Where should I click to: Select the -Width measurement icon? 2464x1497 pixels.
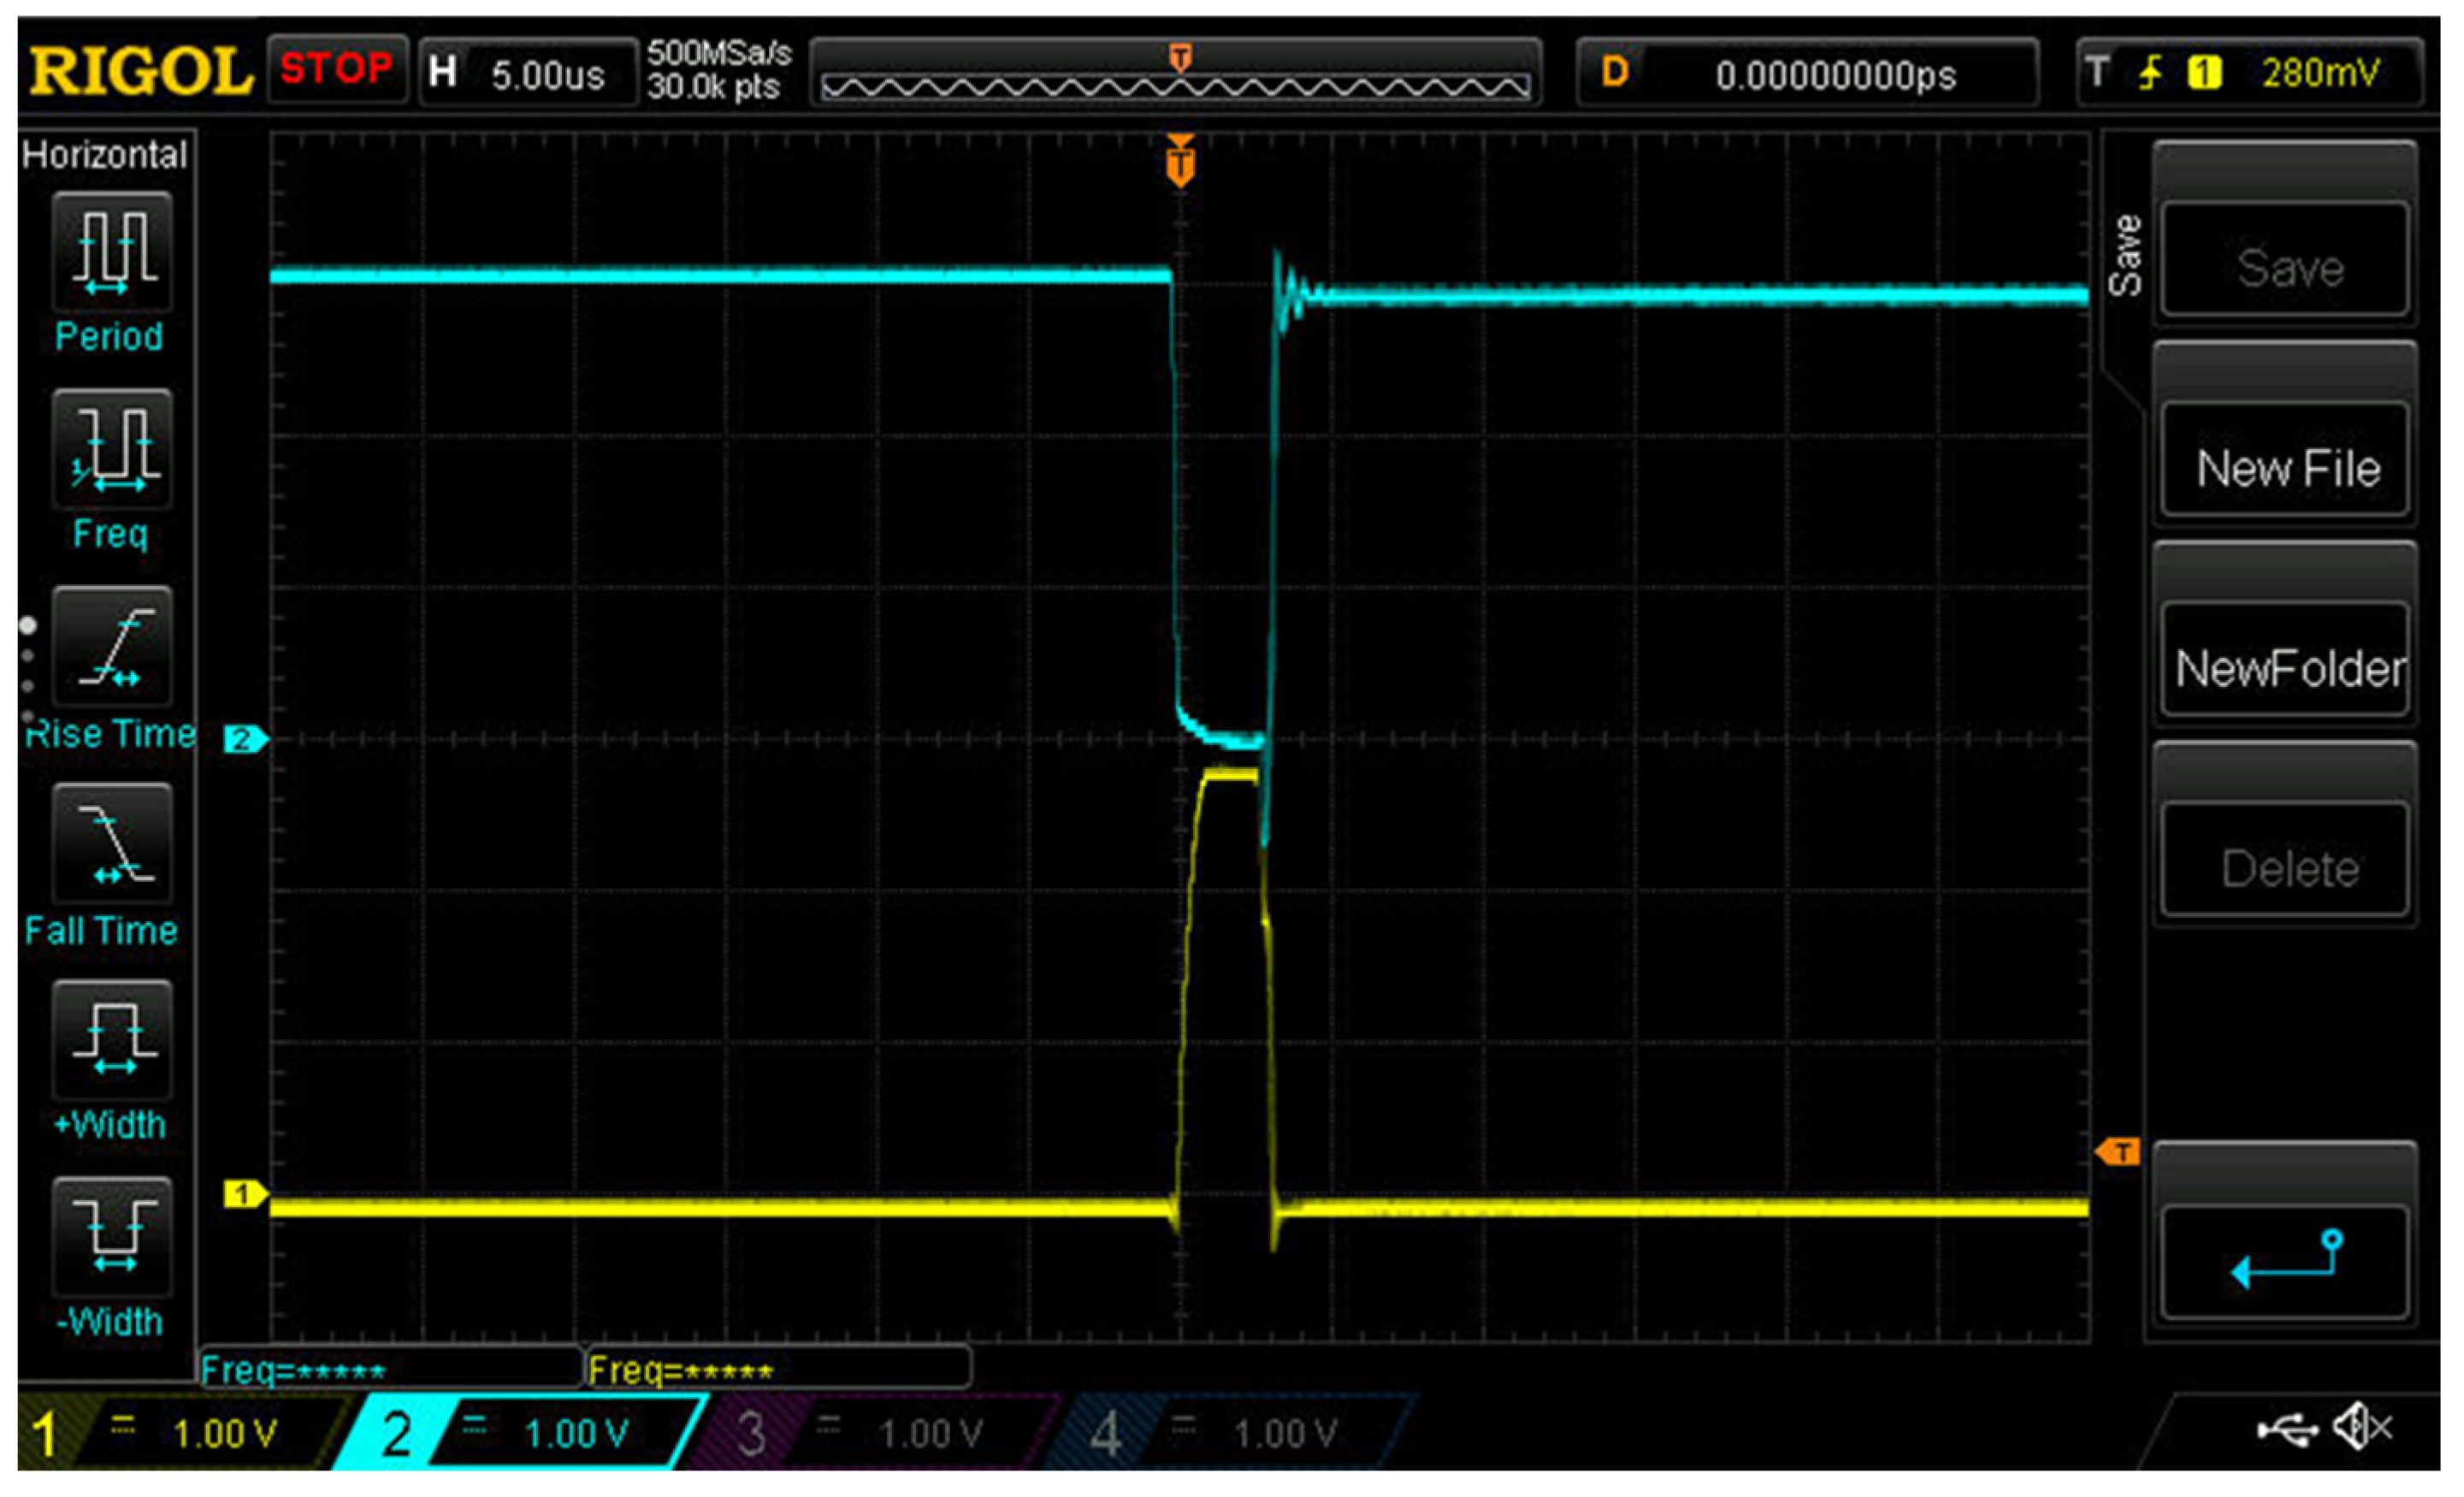pos(112,1237)
